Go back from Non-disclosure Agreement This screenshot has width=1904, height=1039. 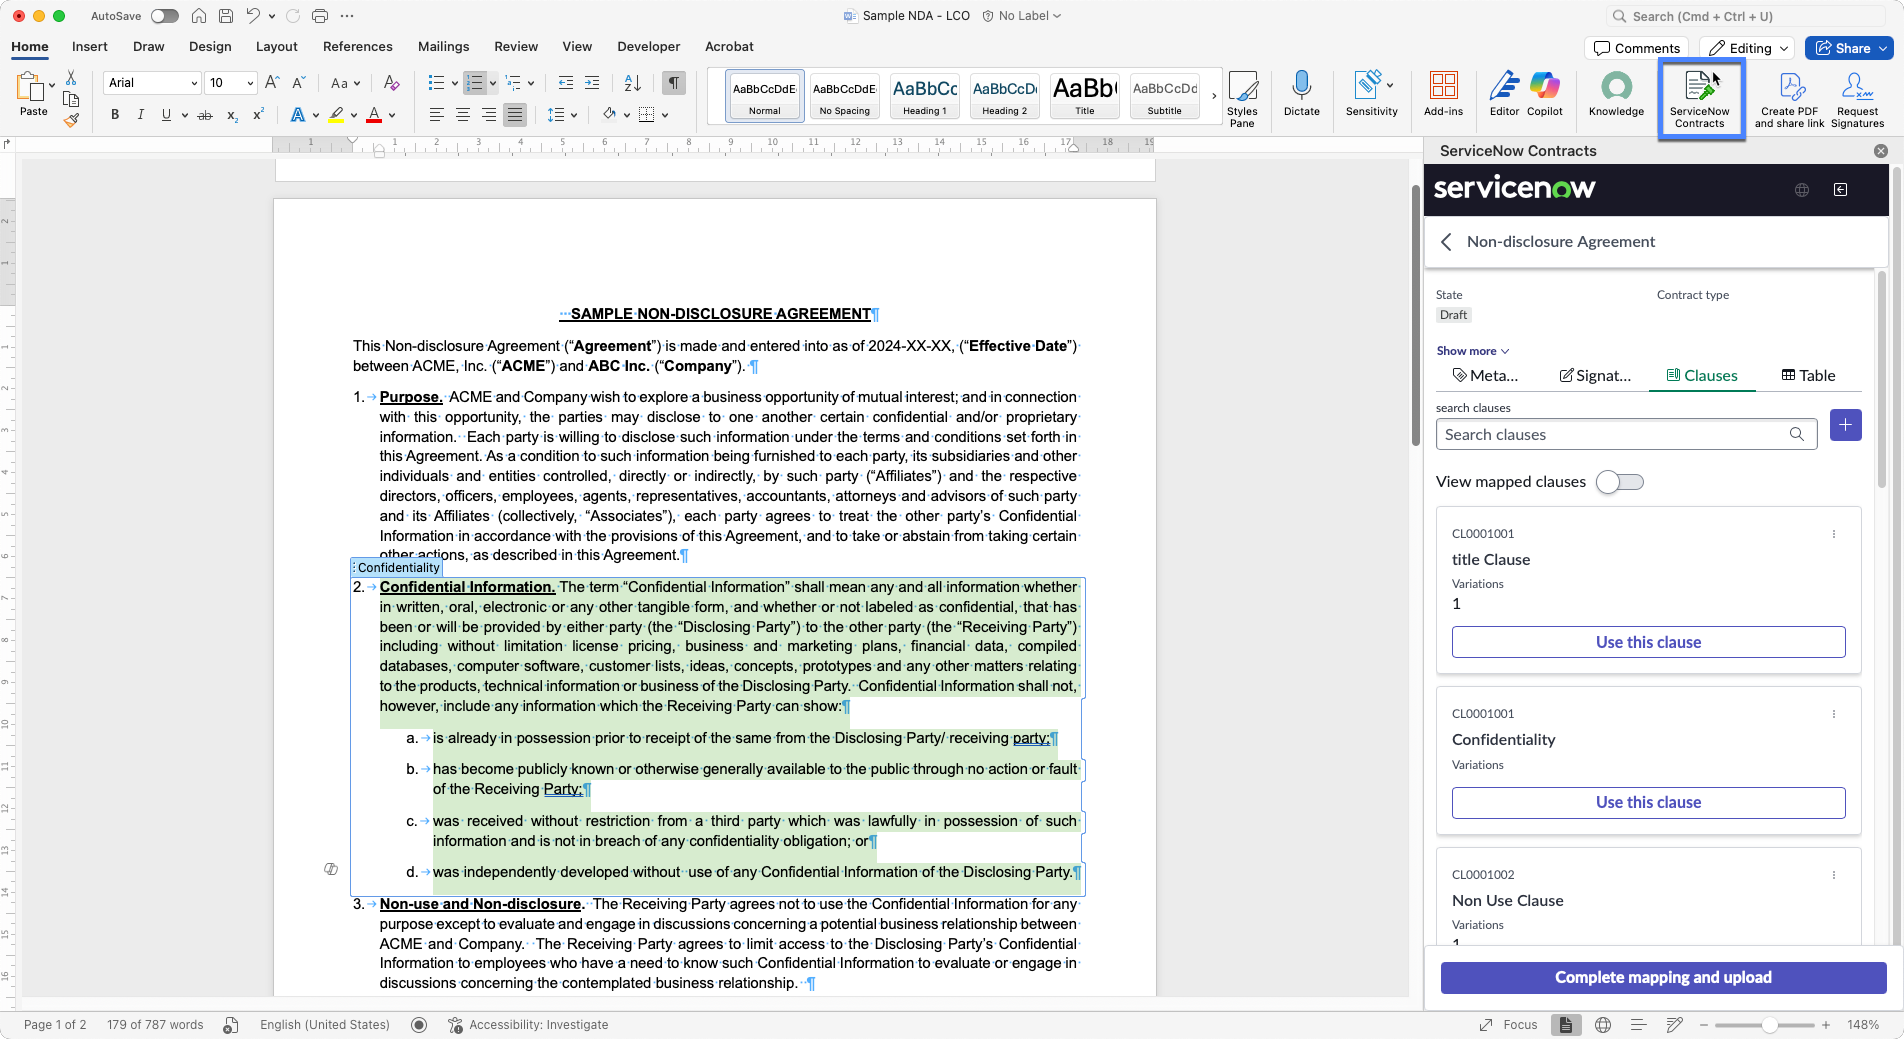click(x=1446, y=242)
